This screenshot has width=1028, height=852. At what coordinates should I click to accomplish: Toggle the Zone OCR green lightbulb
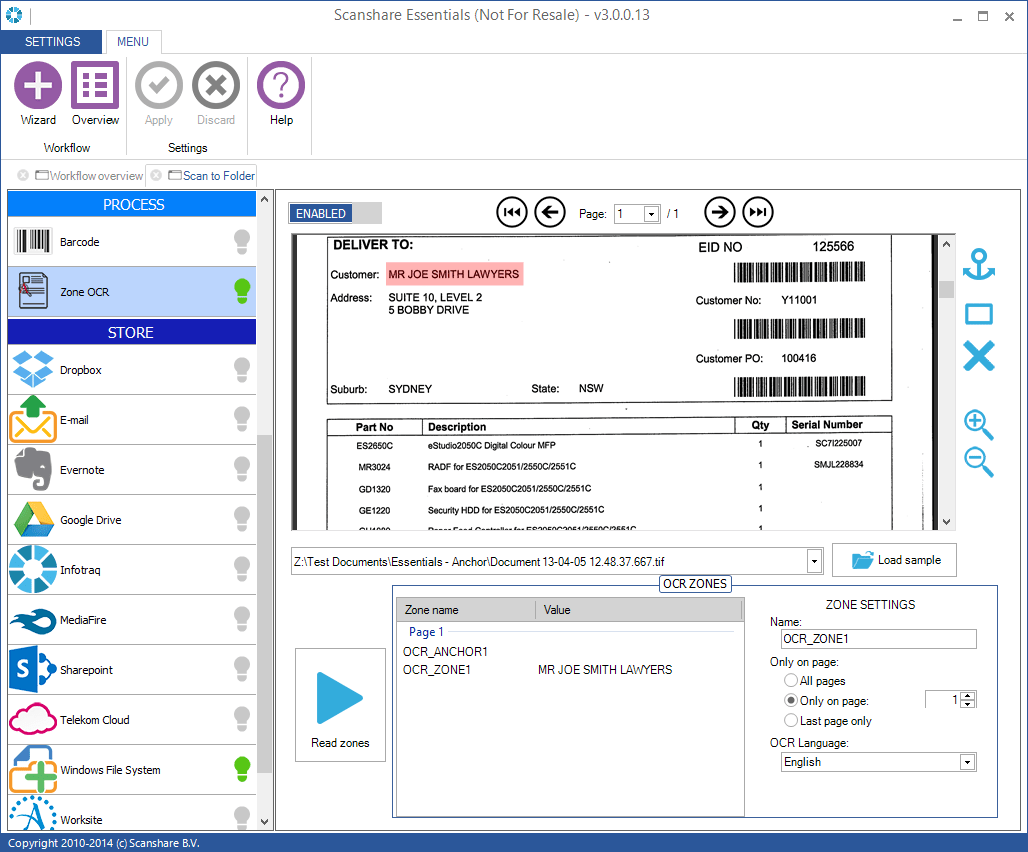(242, 291)
